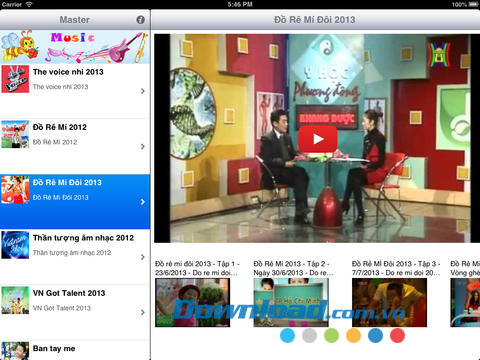The height and width of the screenshot is (360, 480).
Task: Open The voice nhi 2013 thumbnail icon
Action: coord(15,79)
